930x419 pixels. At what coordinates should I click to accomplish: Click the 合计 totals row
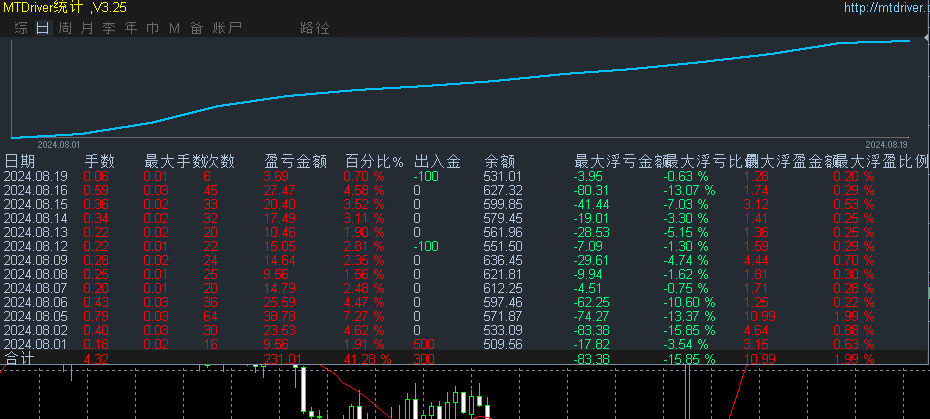tap(465, 358)
